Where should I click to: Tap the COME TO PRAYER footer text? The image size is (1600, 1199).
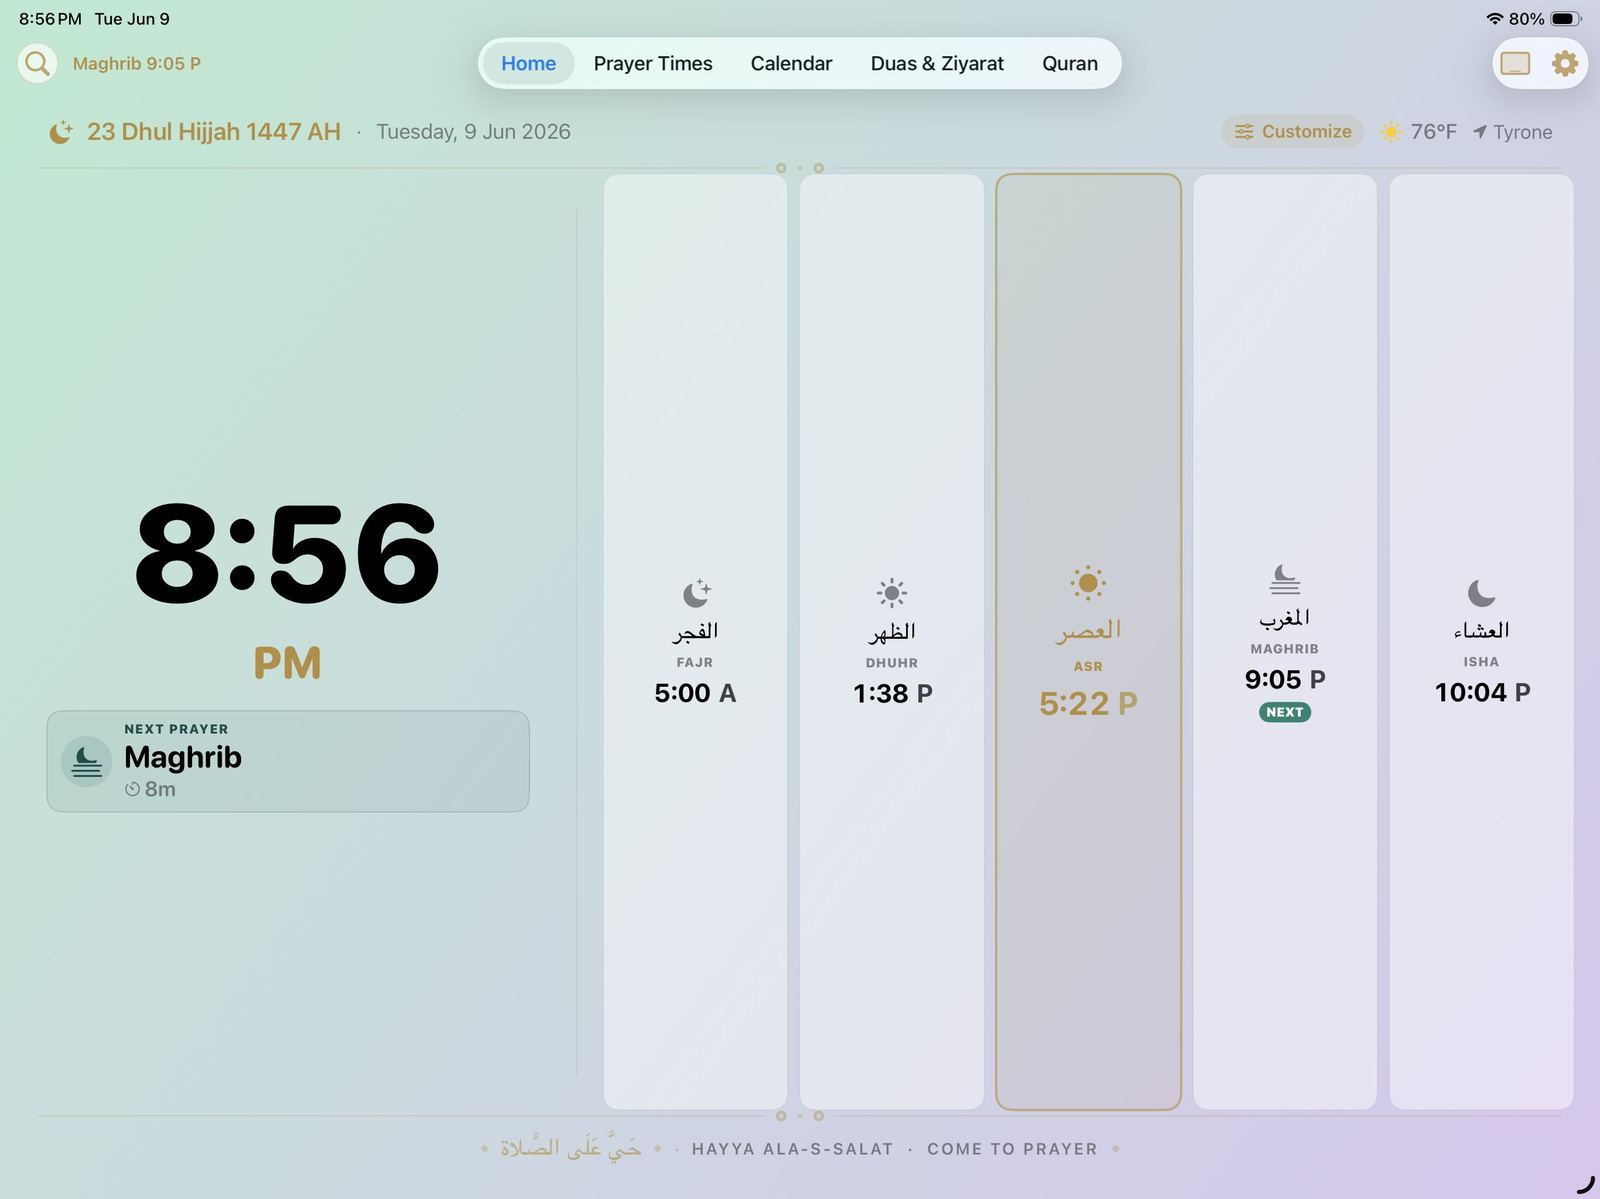click(x=1012, y=1149)
